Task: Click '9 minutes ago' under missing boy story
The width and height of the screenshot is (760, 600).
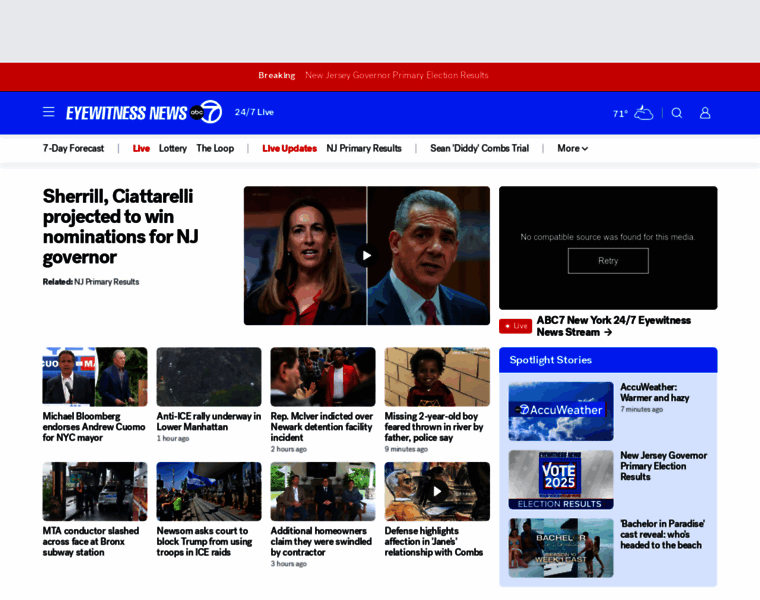Action: [x=406, y=449]
